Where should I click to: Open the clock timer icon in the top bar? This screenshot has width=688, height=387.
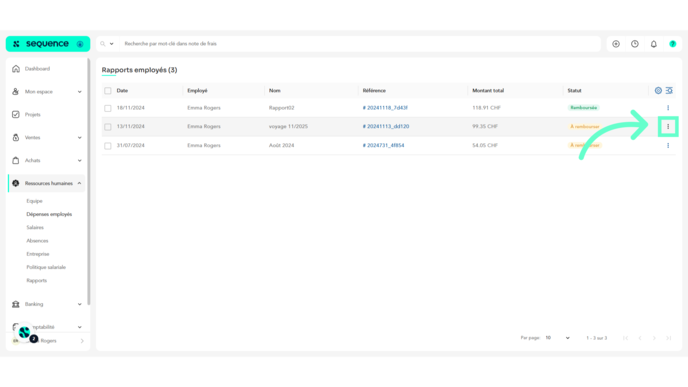[635, 44]
